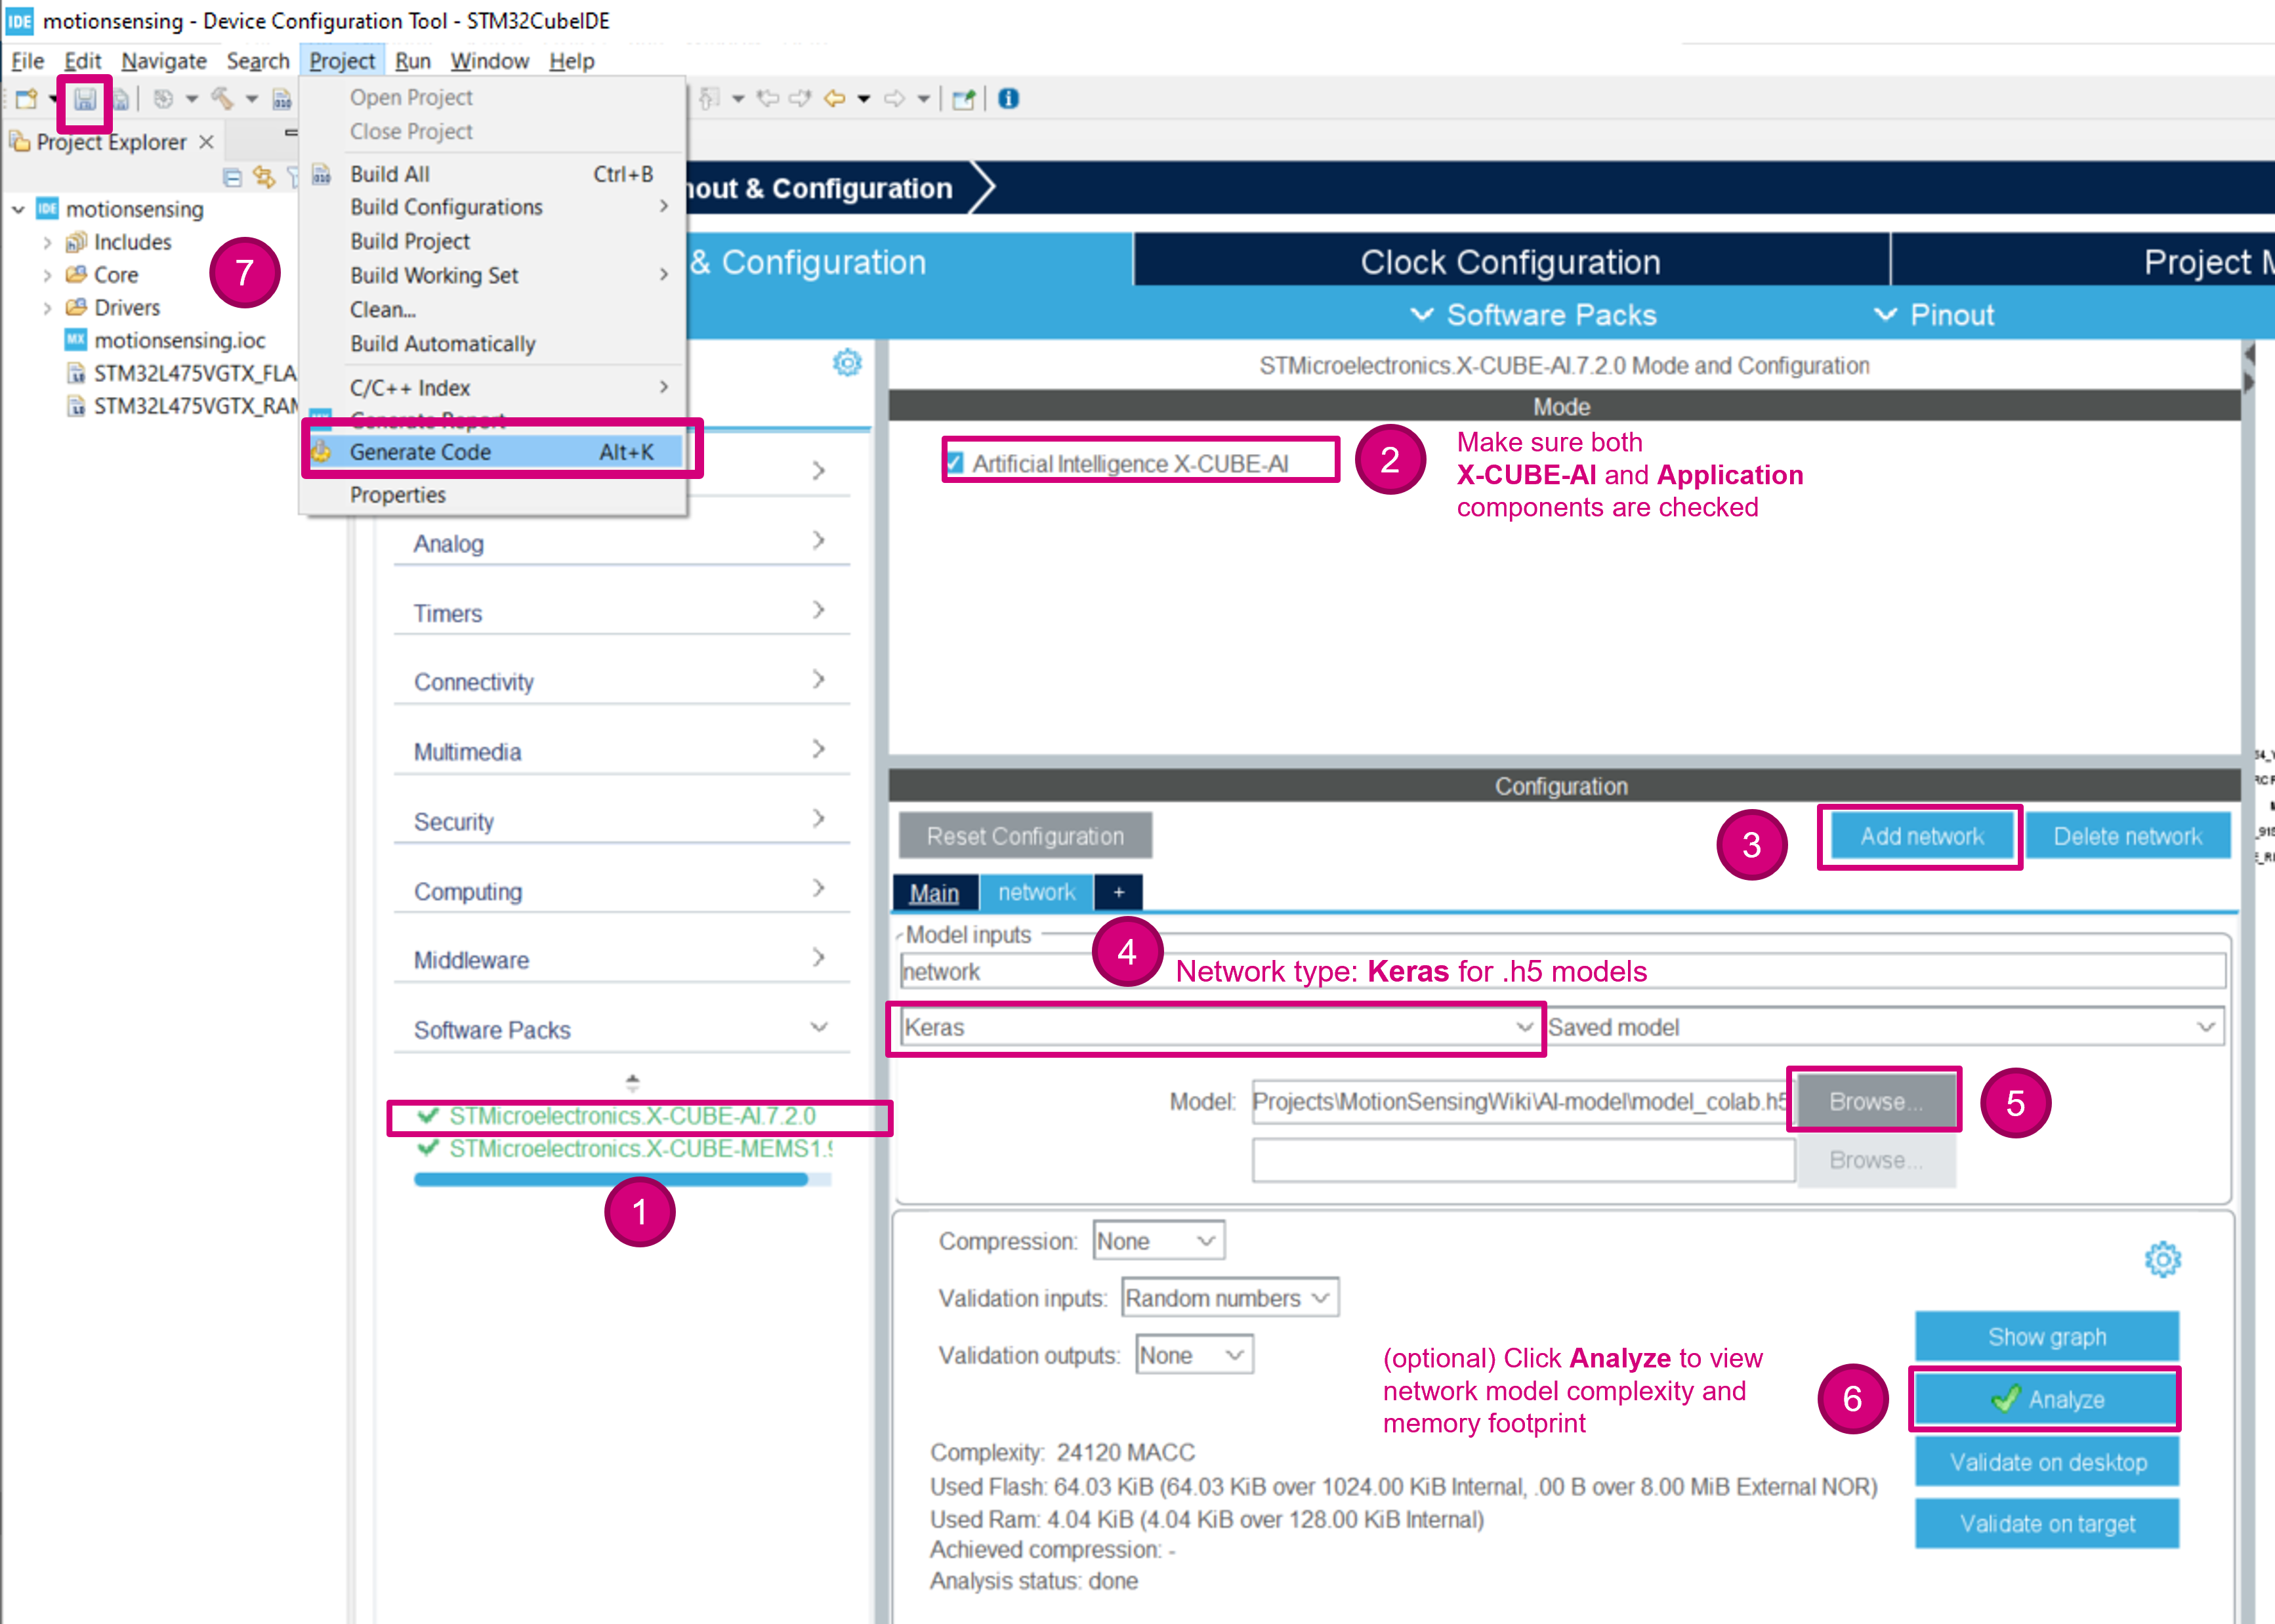Click the Forward navigation arrow icon
Image resolution: width=2275 pixels, height=1624 pixels.
click(895, 98)
